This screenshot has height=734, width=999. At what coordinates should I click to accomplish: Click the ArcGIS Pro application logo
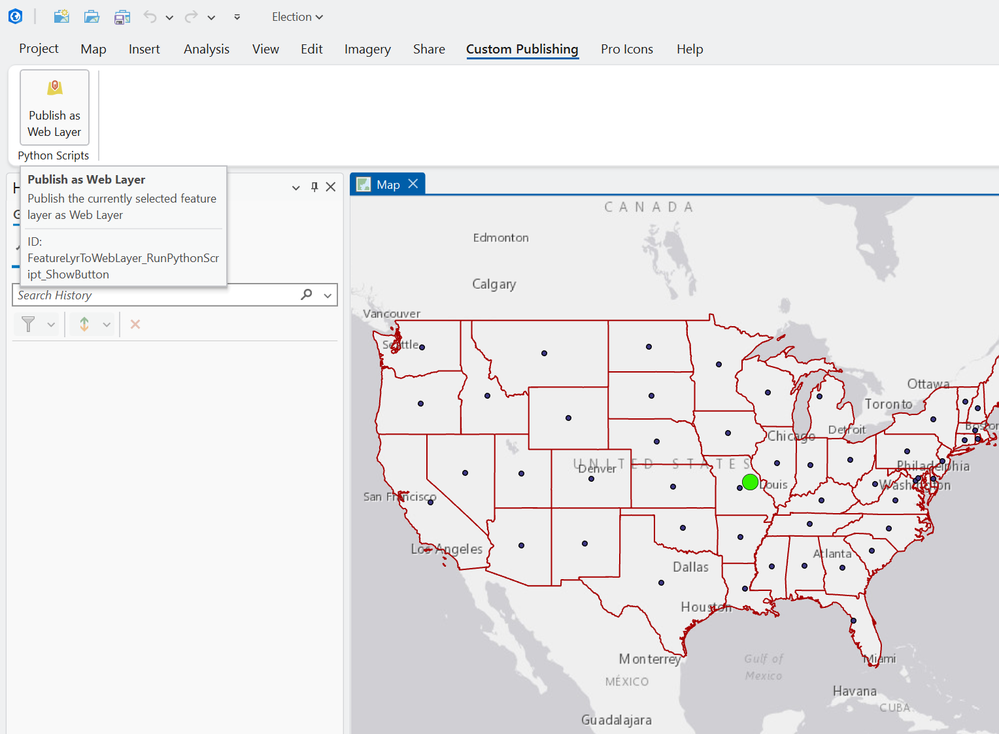point(15,17)
